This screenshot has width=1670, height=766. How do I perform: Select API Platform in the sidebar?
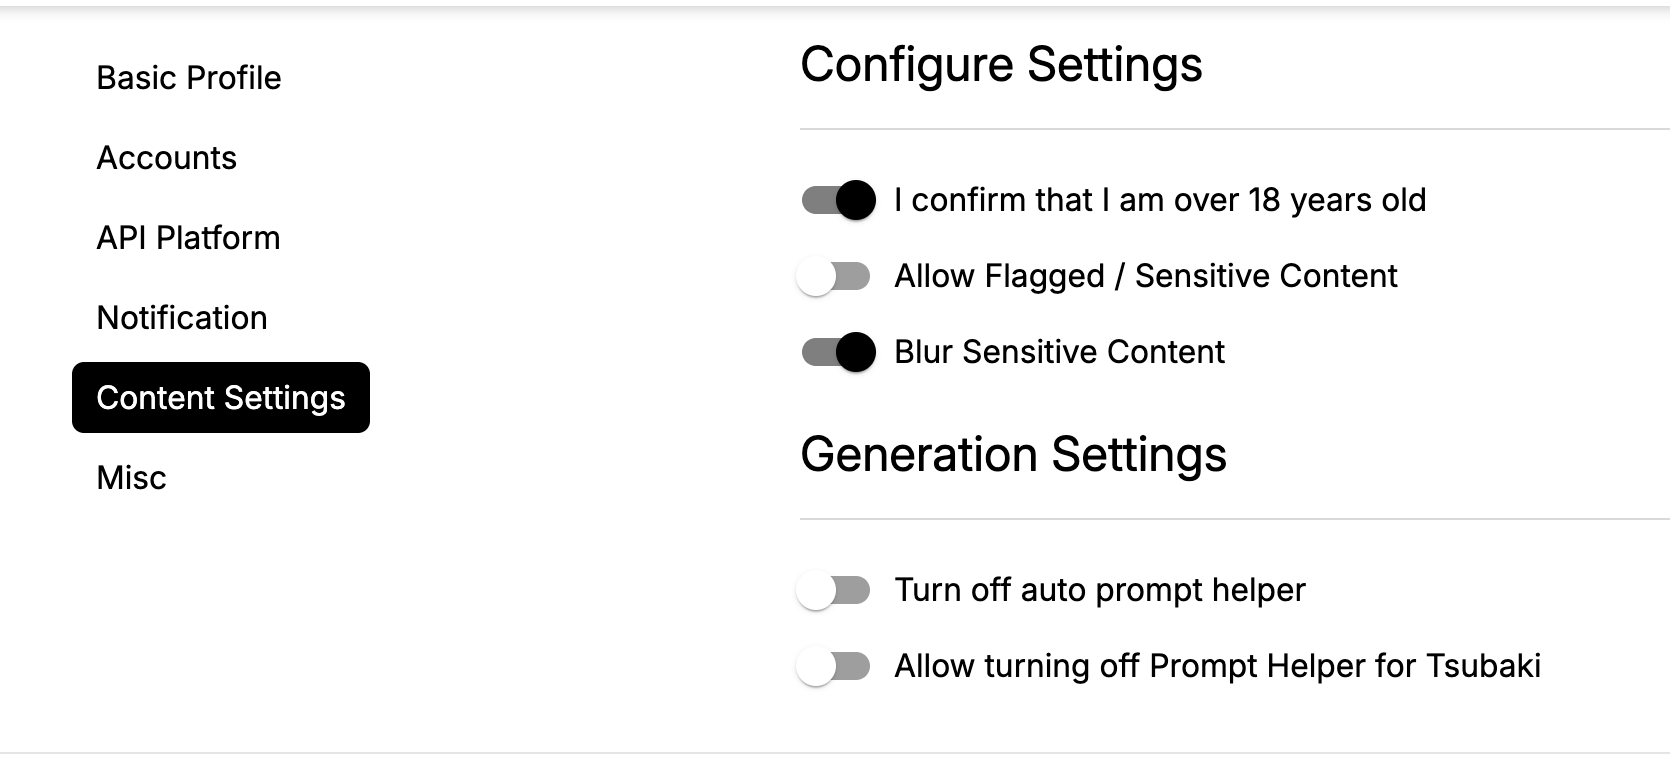[188, 238]
